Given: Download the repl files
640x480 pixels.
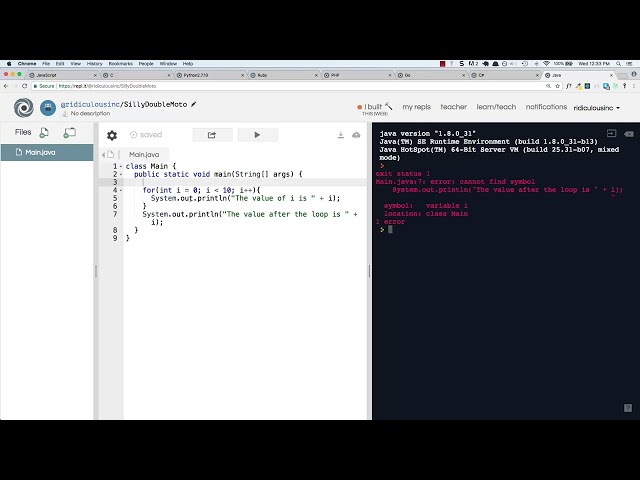Looking at the screenshot, I should [340, 135].
